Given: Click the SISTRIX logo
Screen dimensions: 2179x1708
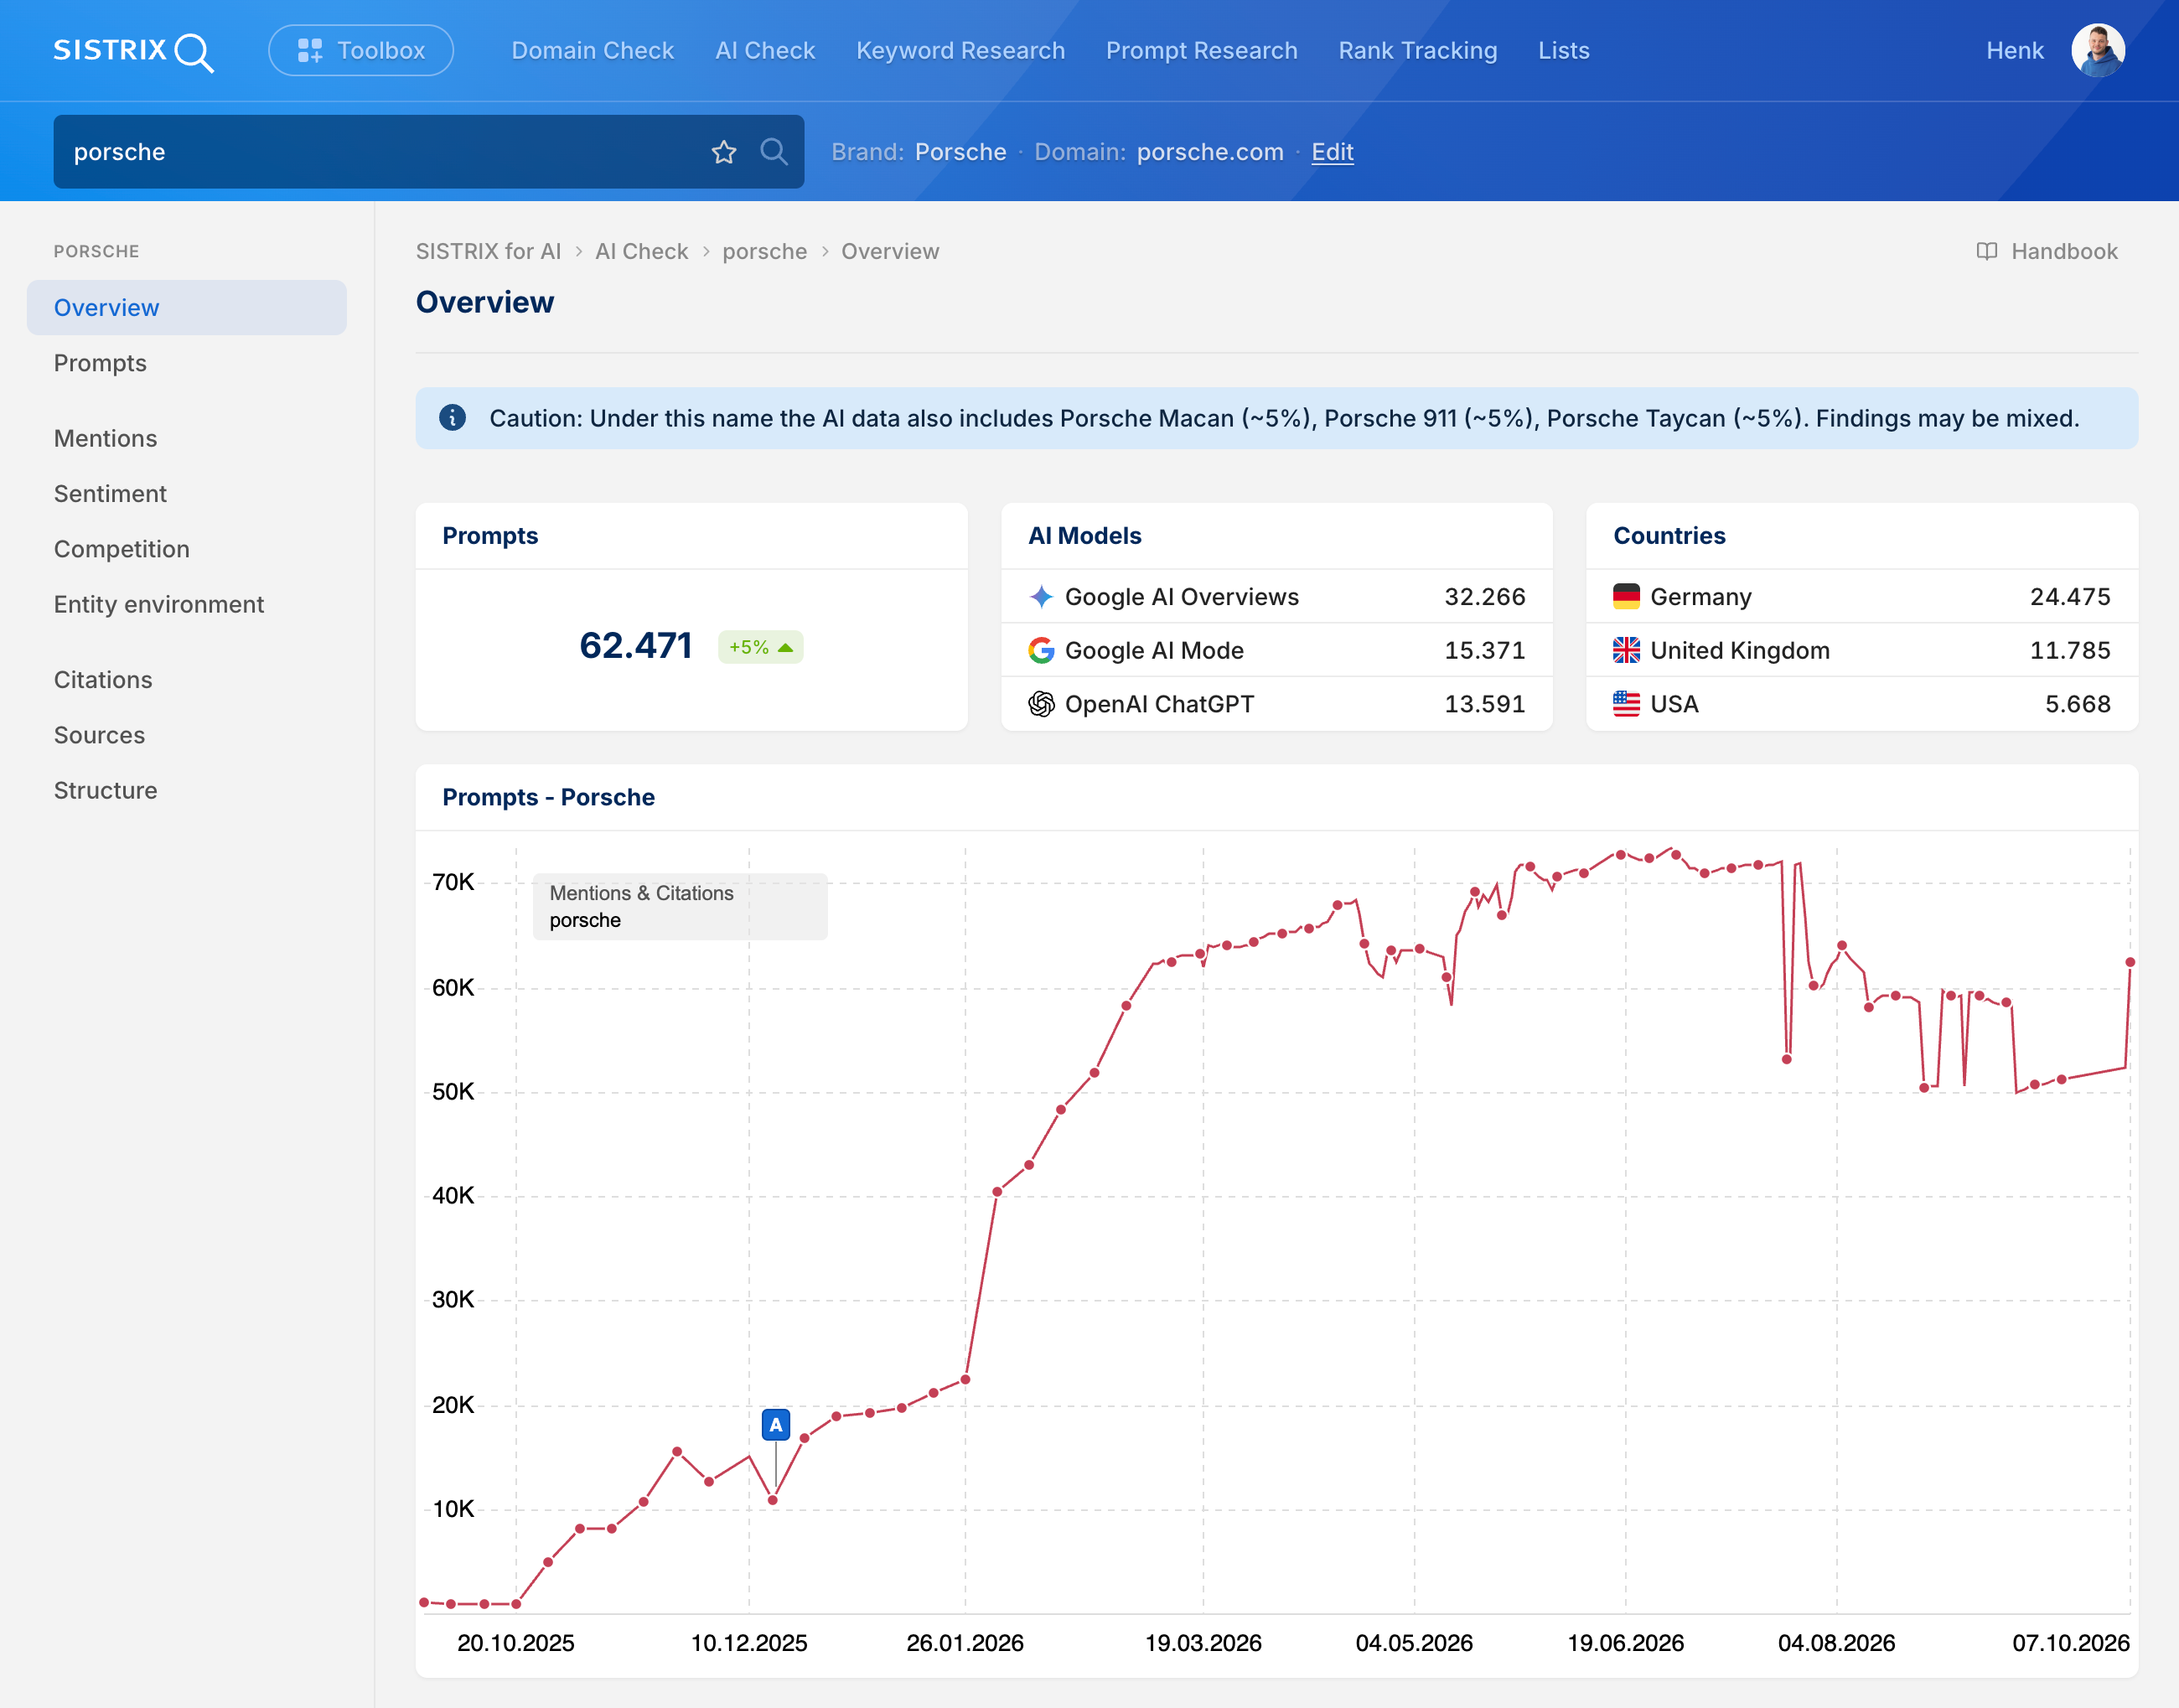Looking at the screenshot, I should [x=133, y=51].
